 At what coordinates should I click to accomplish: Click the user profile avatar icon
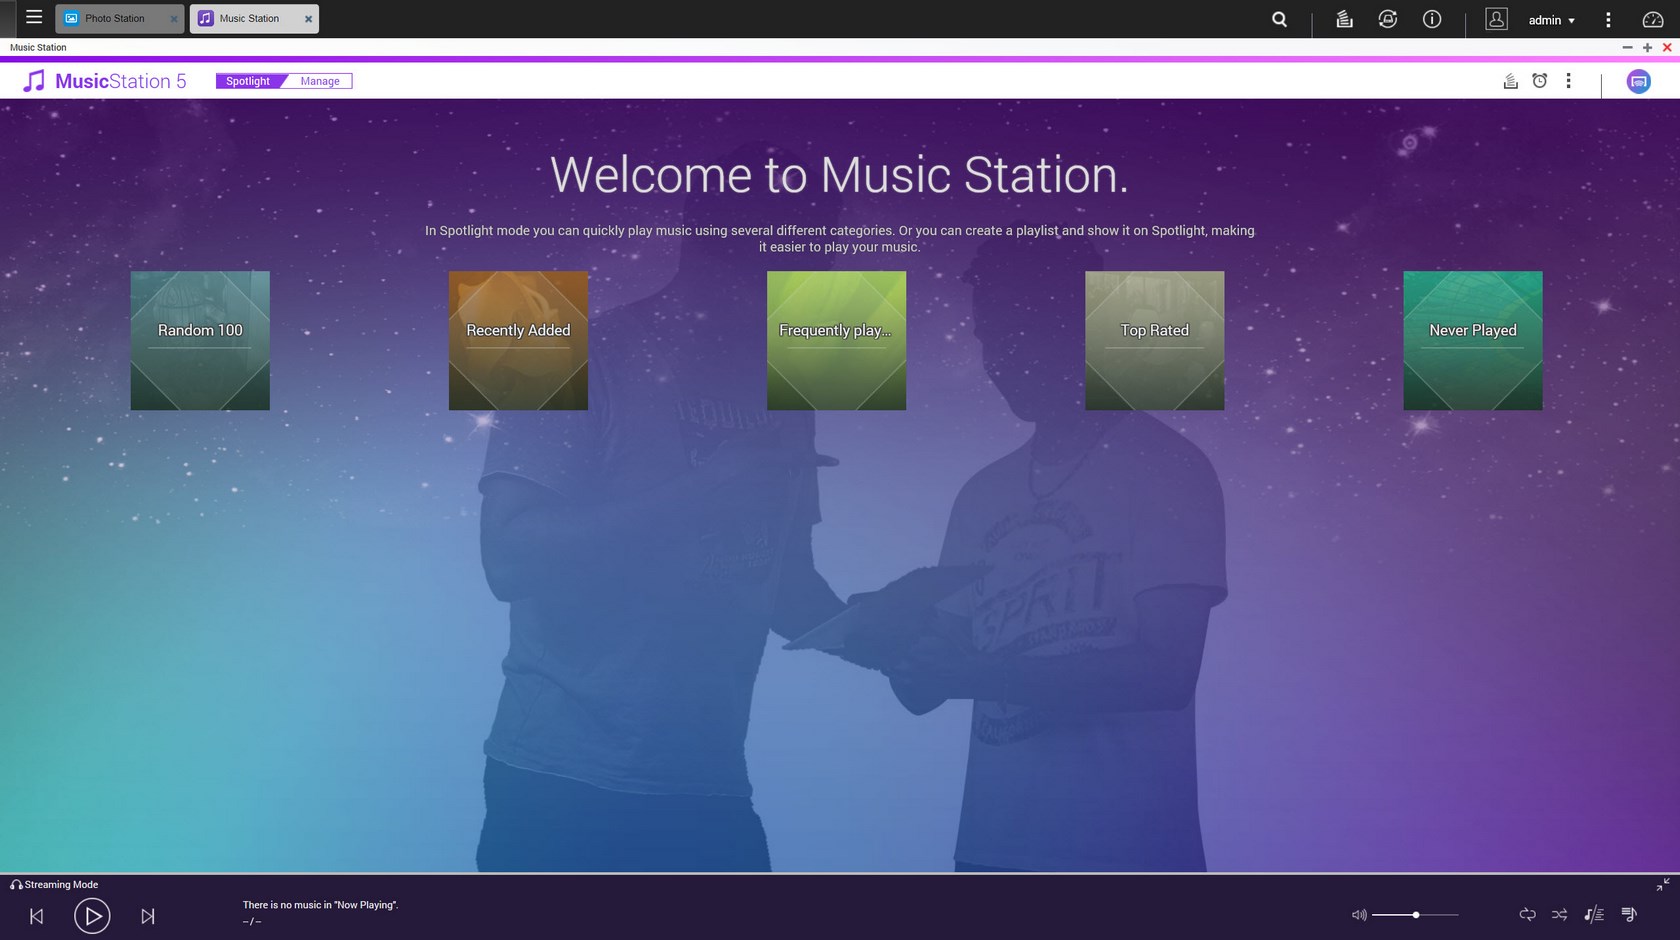pyautogui.click(x=1496, y=19)
